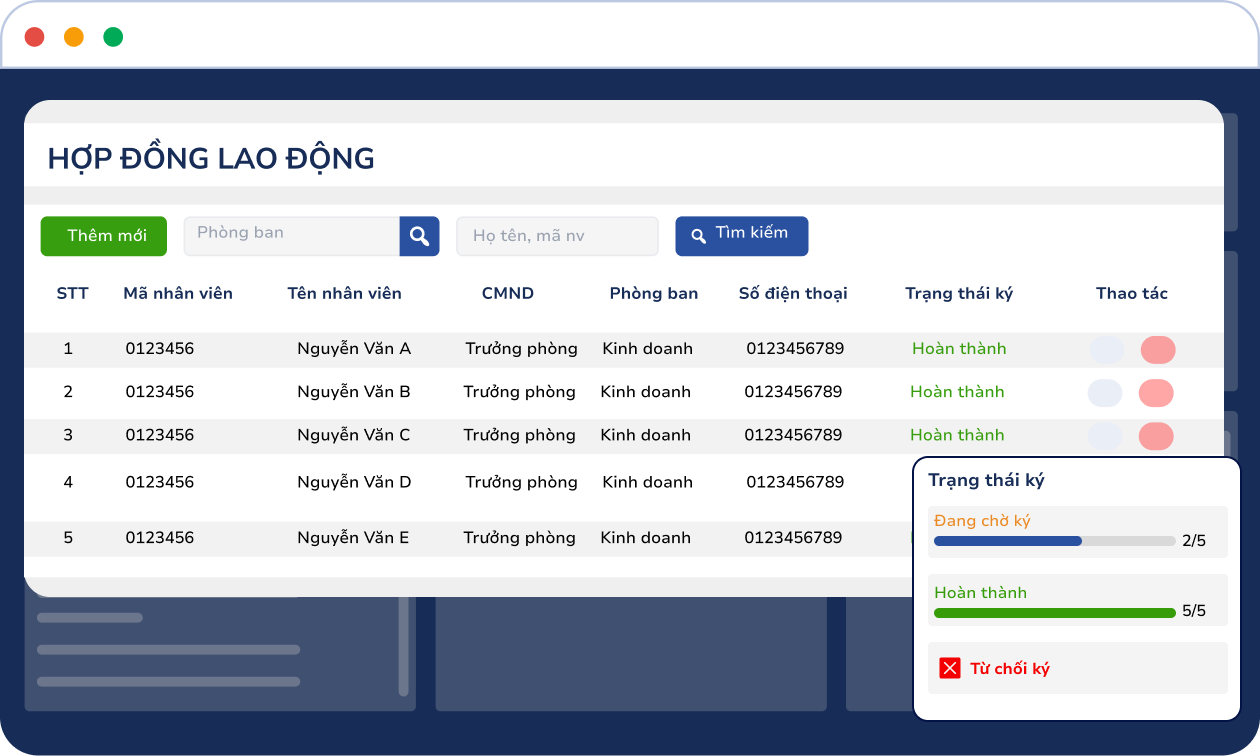The image size is (1260, 756).
Task: Click the light blue action pill for Nguyễn Văn A
Action: point(1107,350)
